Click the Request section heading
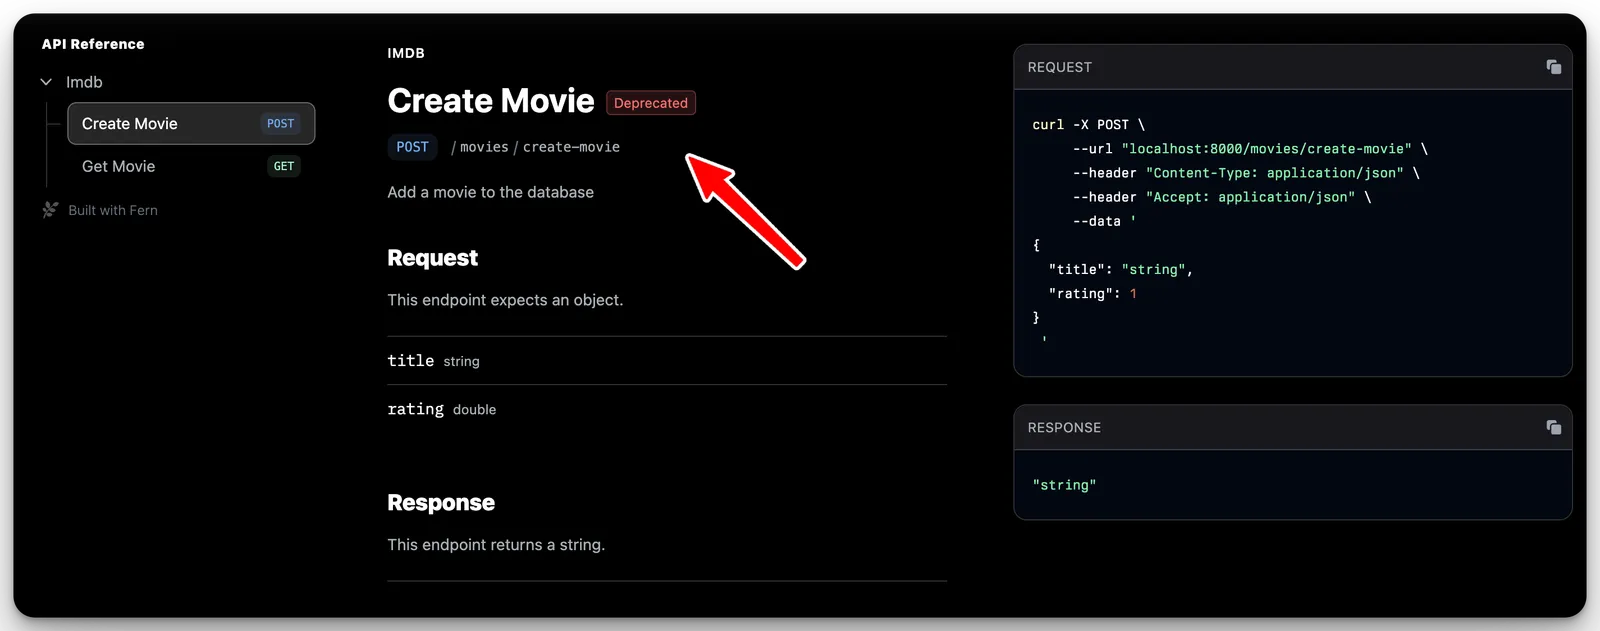This screenshot has height=631, width=1600. (x=433, y=258)
